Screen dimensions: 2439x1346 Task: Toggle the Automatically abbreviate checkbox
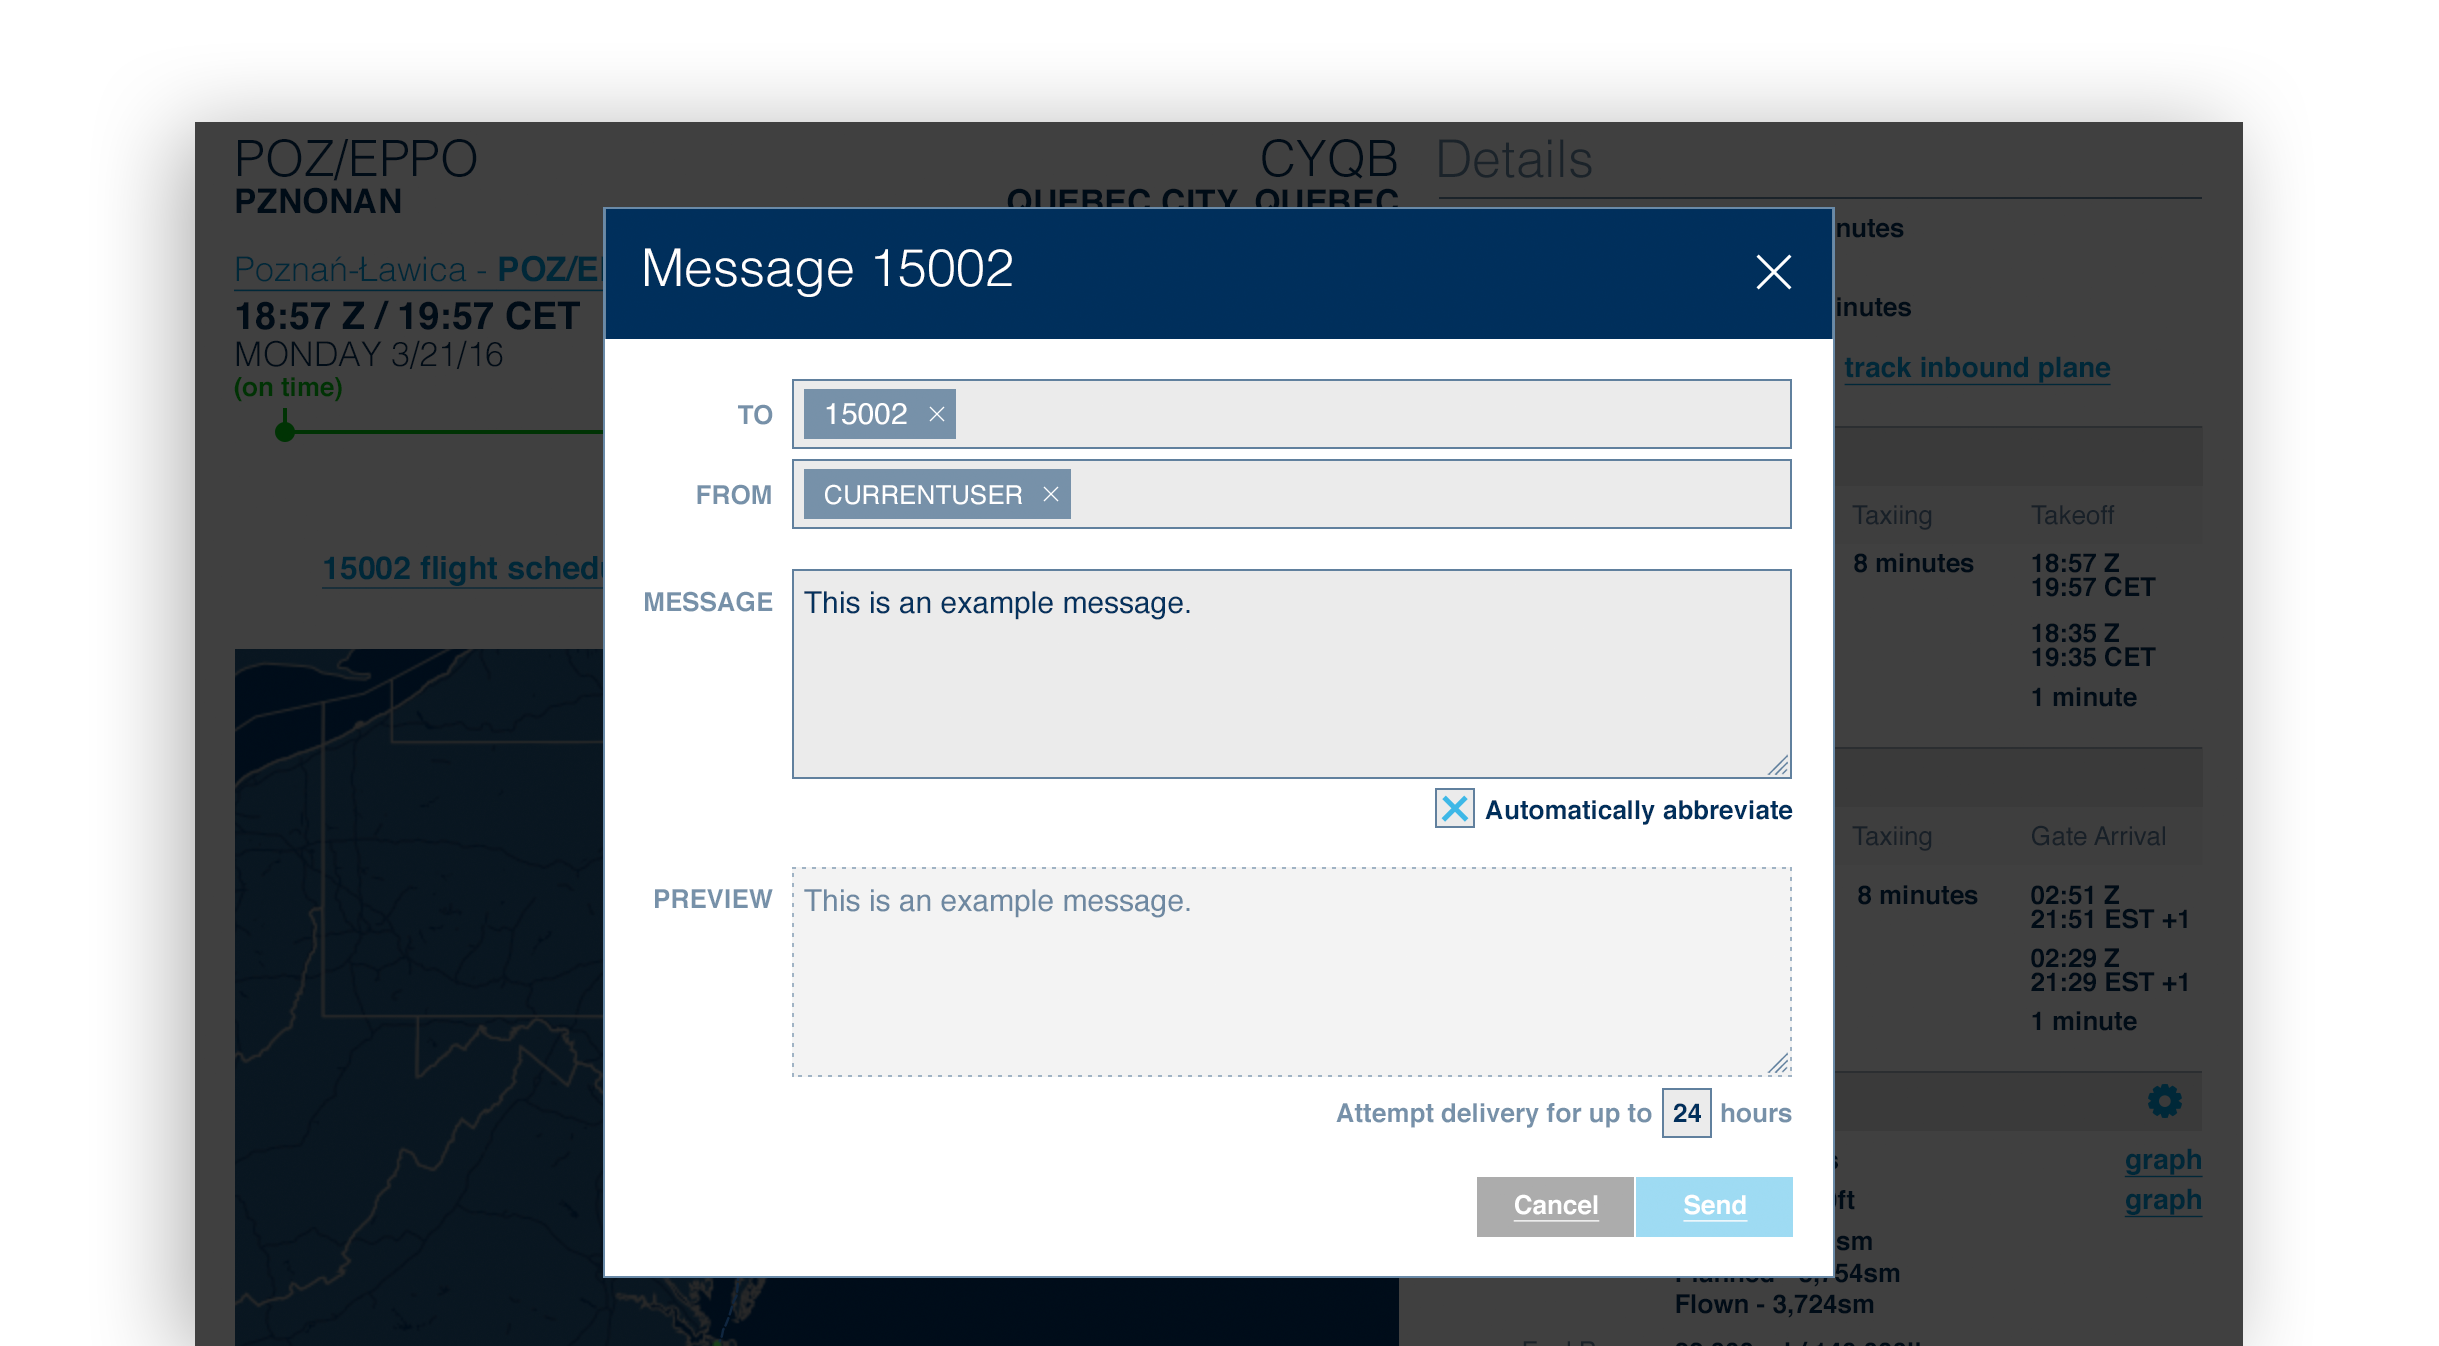1454,808
